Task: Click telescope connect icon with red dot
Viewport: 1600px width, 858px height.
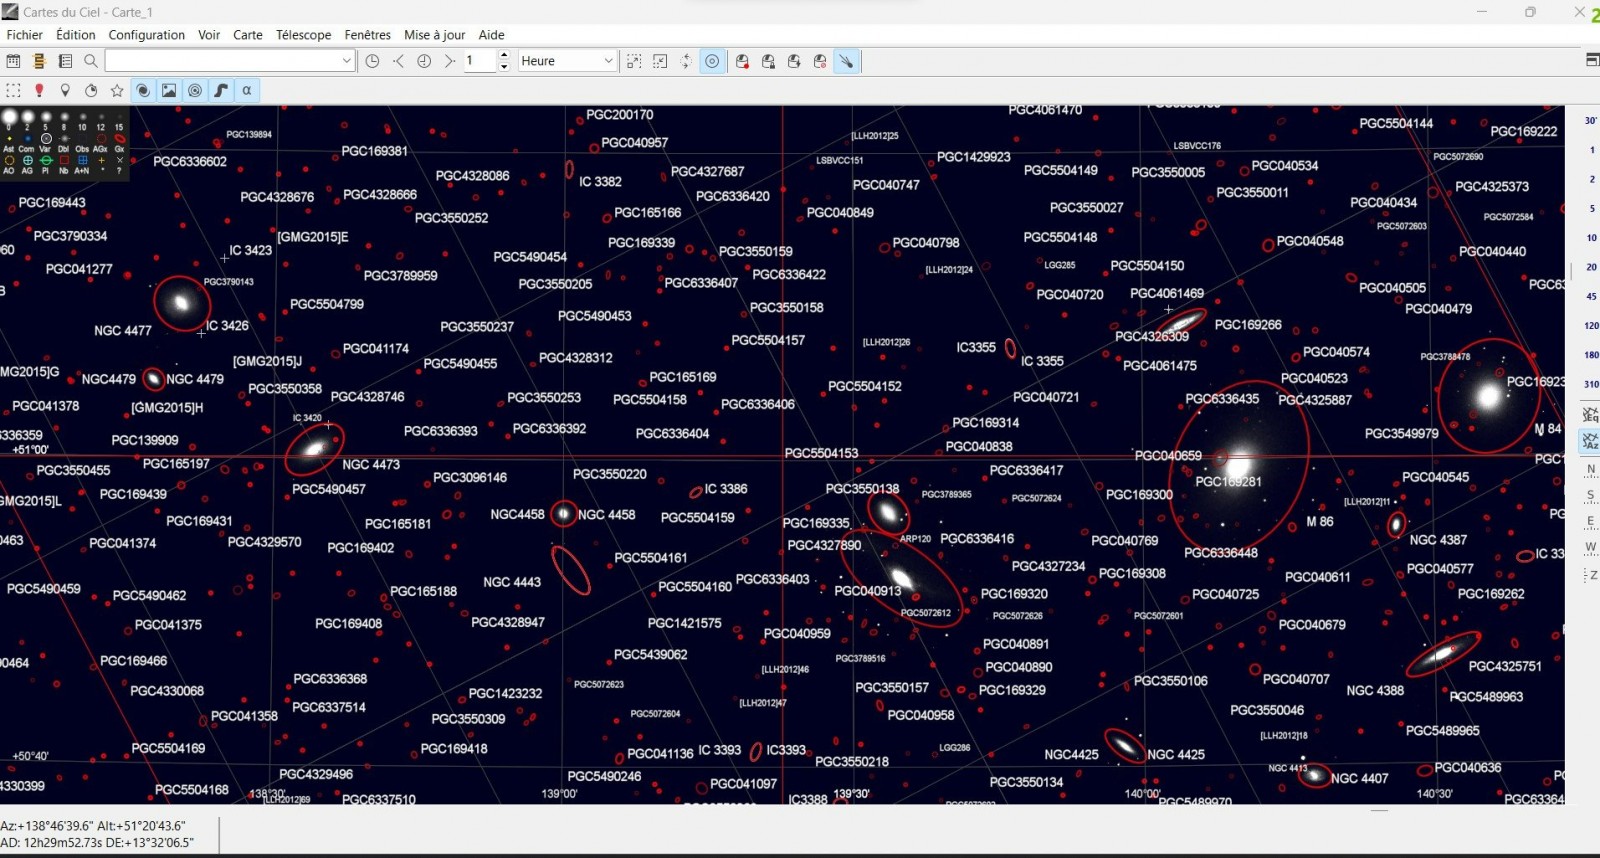Action: [x=742, y=61]
